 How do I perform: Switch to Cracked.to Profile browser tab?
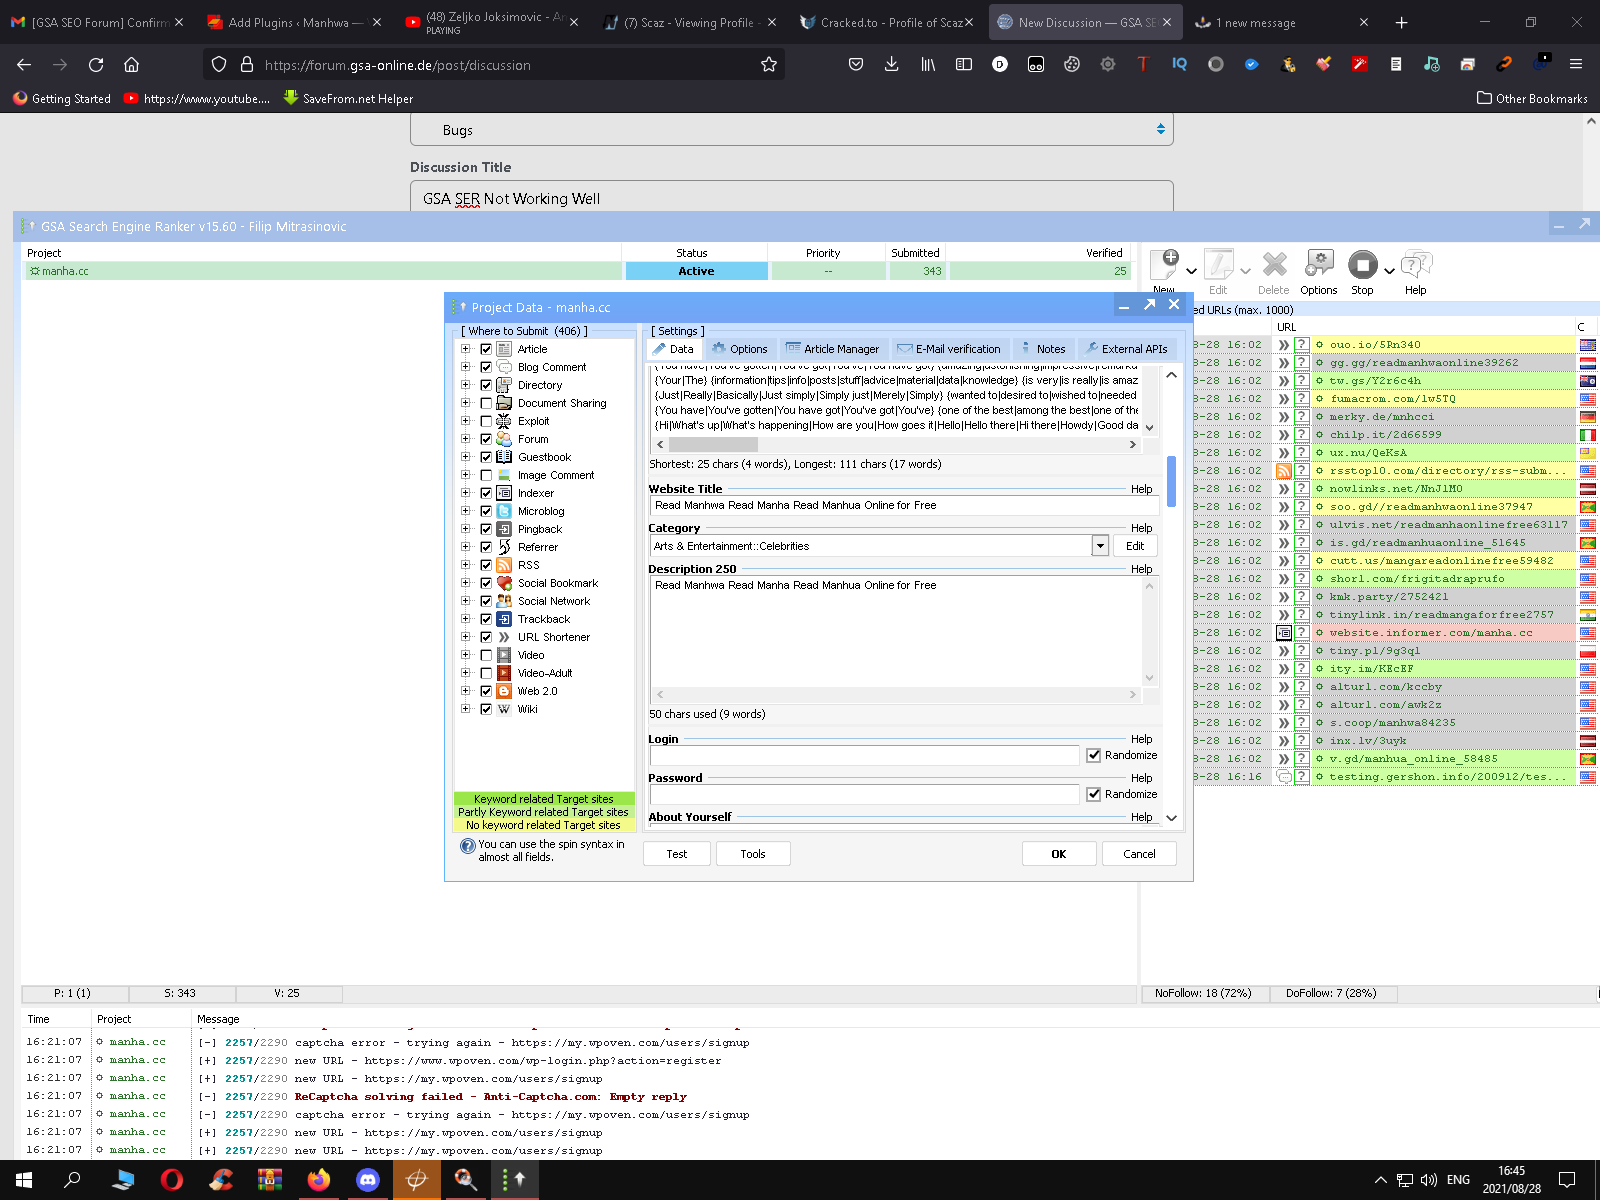click(x=887, y=22)
